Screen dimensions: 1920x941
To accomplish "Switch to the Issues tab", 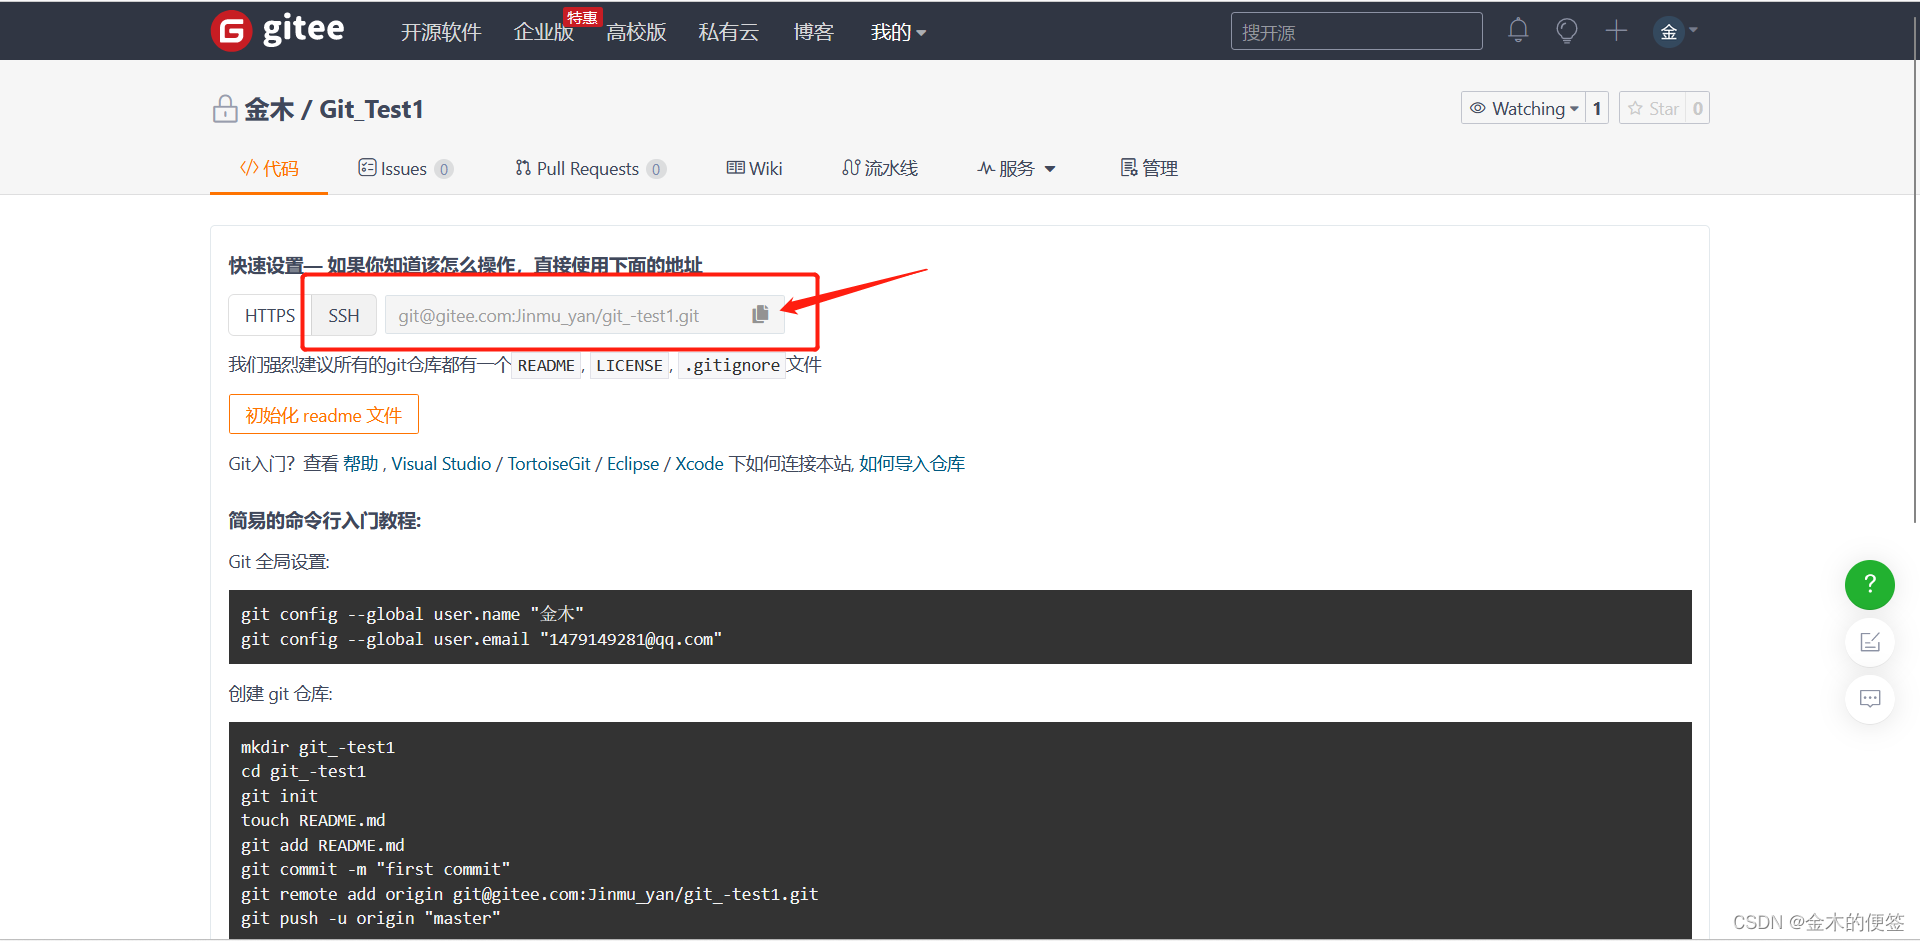I will [405, 168].
